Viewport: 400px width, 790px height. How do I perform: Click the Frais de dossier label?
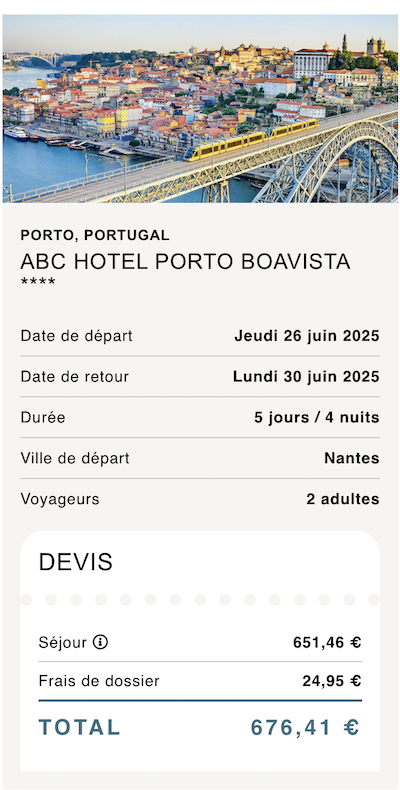(x=99, y=681)
